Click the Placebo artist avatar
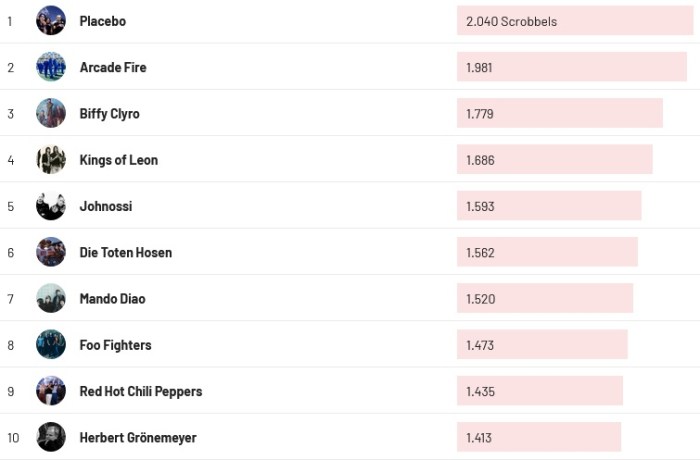The image size is (700, 460). point(51,21)
